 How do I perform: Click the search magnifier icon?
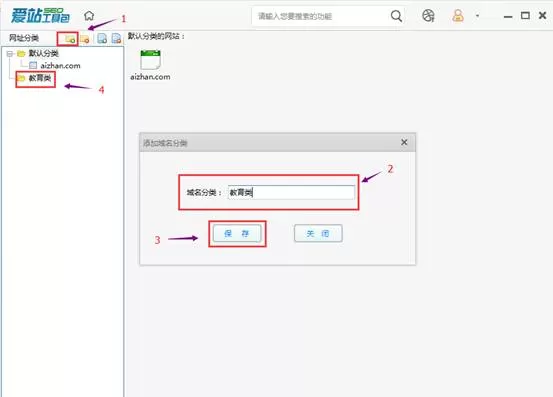pyautogui.click(x=396, y=16)
